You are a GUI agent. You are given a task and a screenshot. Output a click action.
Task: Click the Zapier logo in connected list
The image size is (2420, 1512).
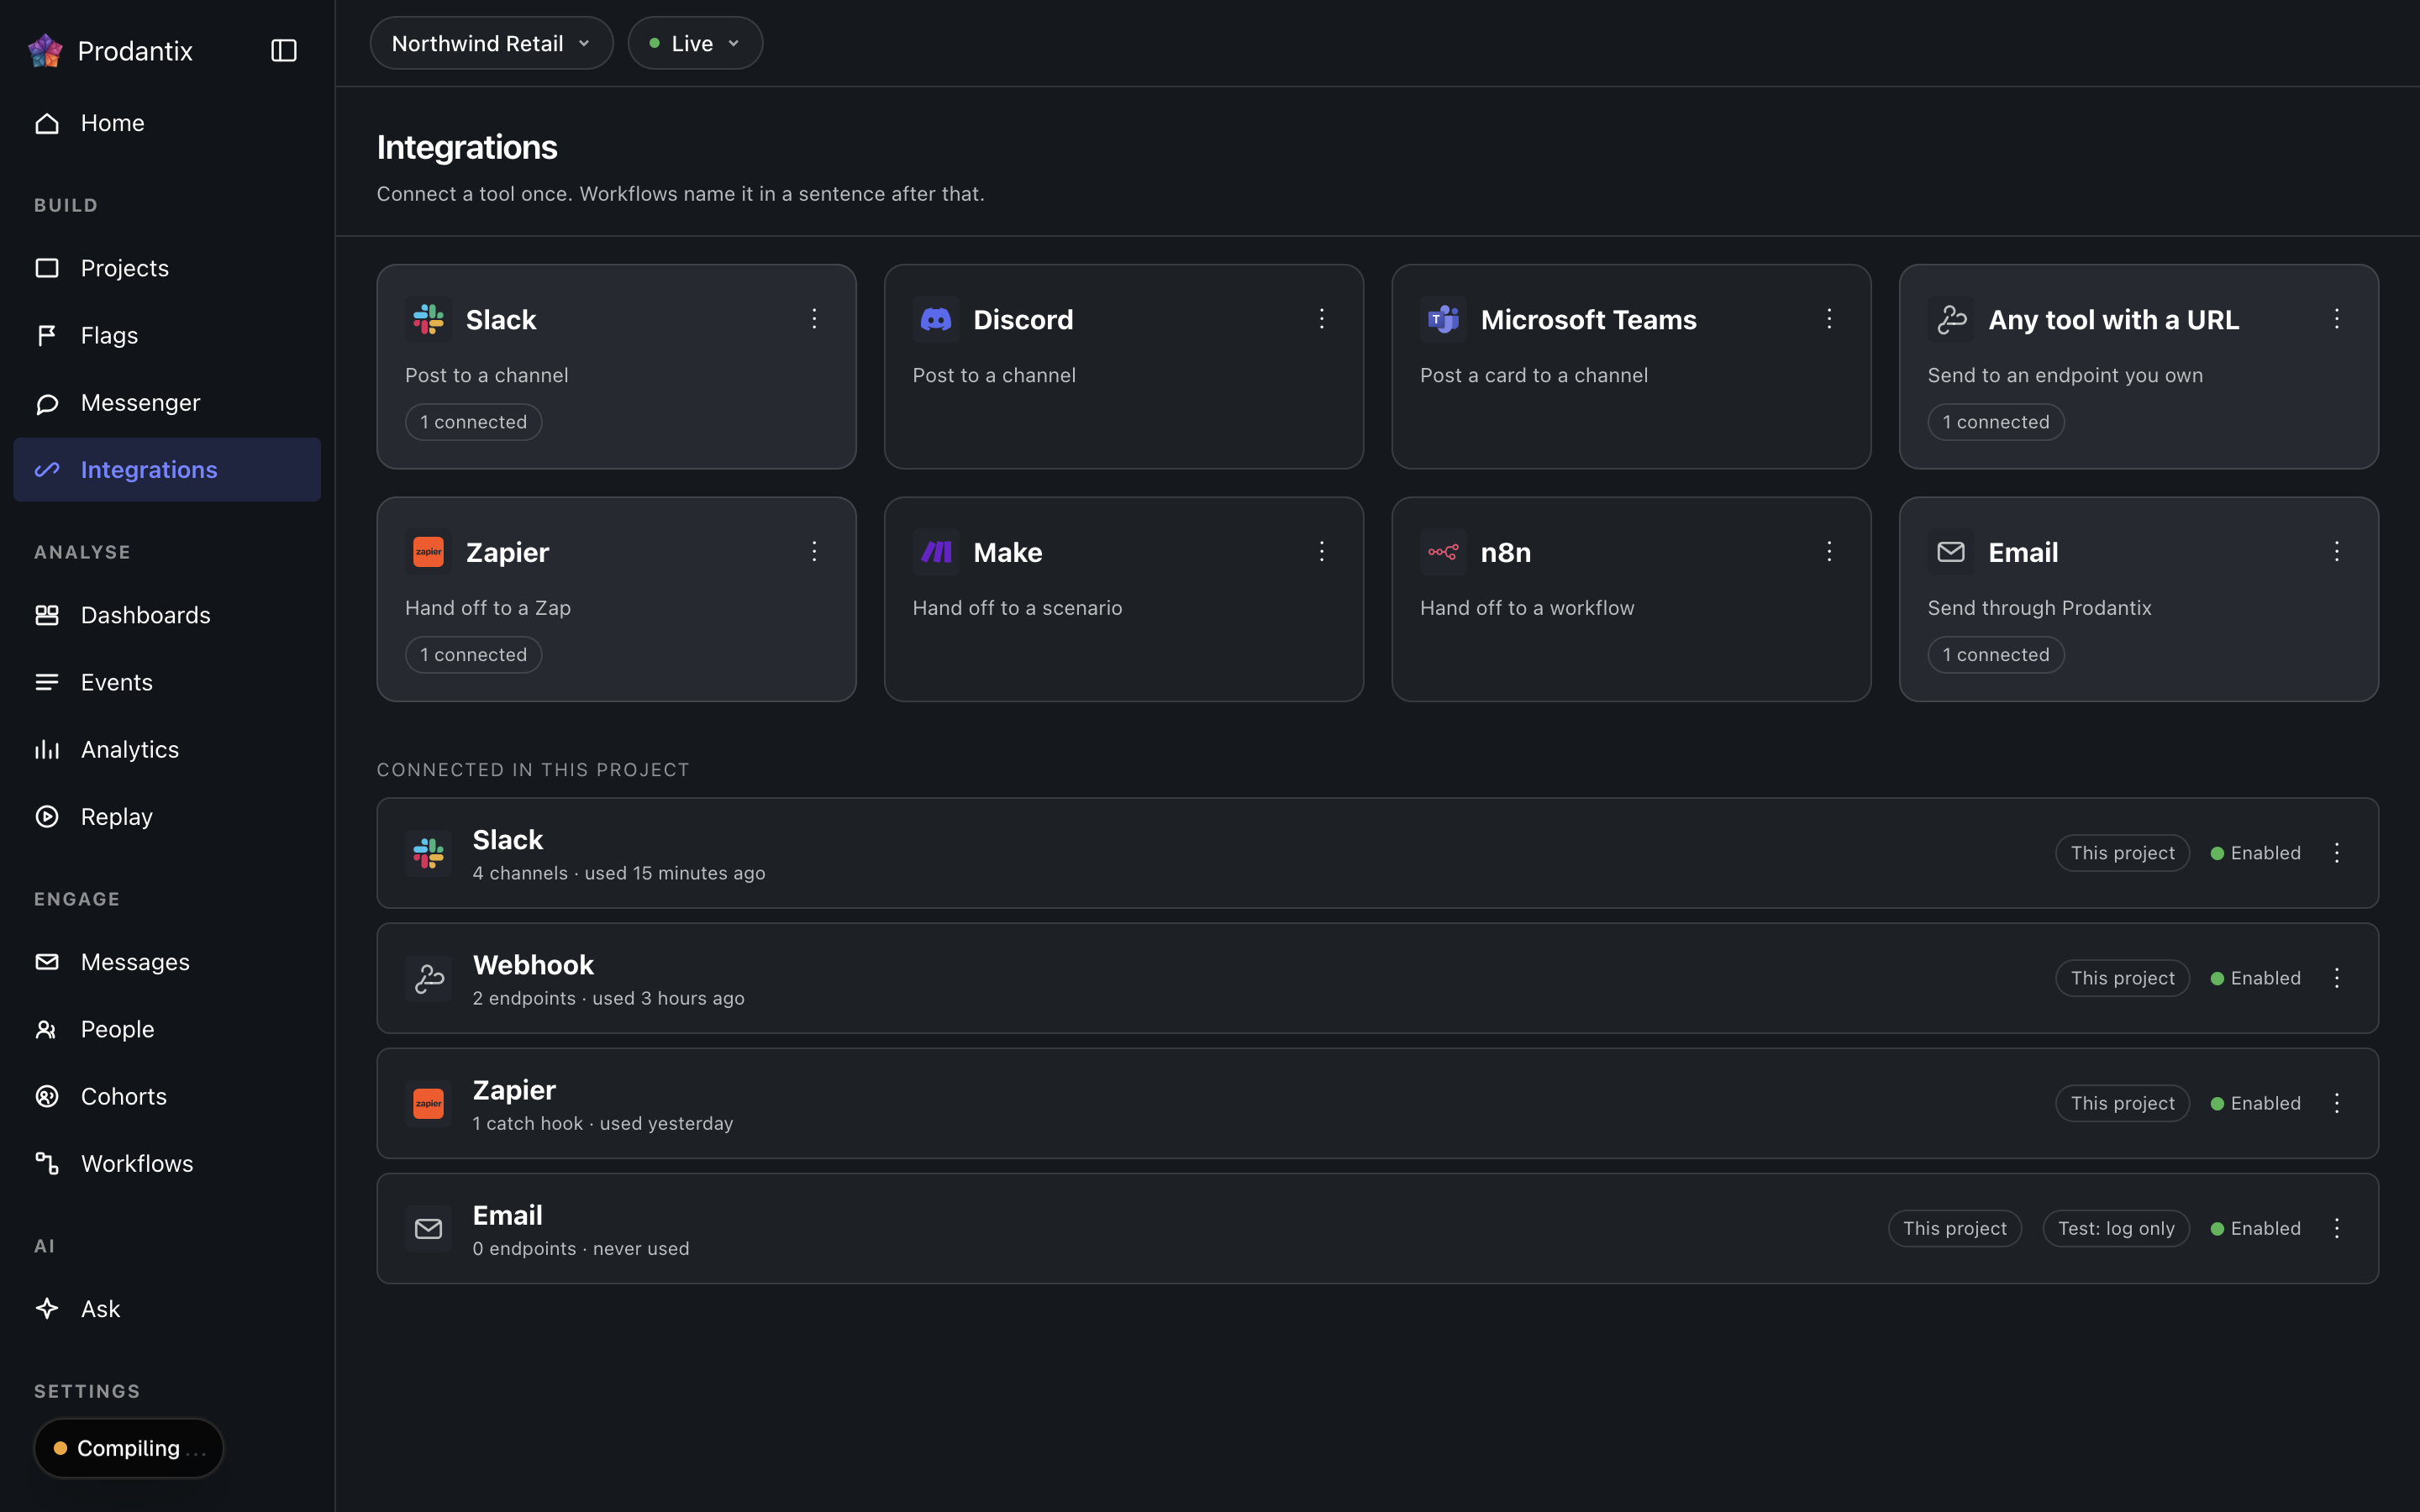428,1103
